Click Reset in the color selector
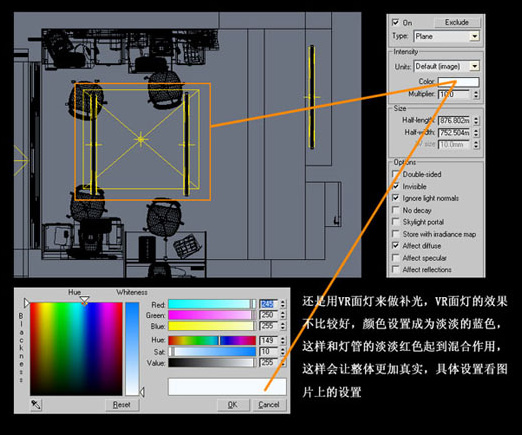 tap(122, 405)
